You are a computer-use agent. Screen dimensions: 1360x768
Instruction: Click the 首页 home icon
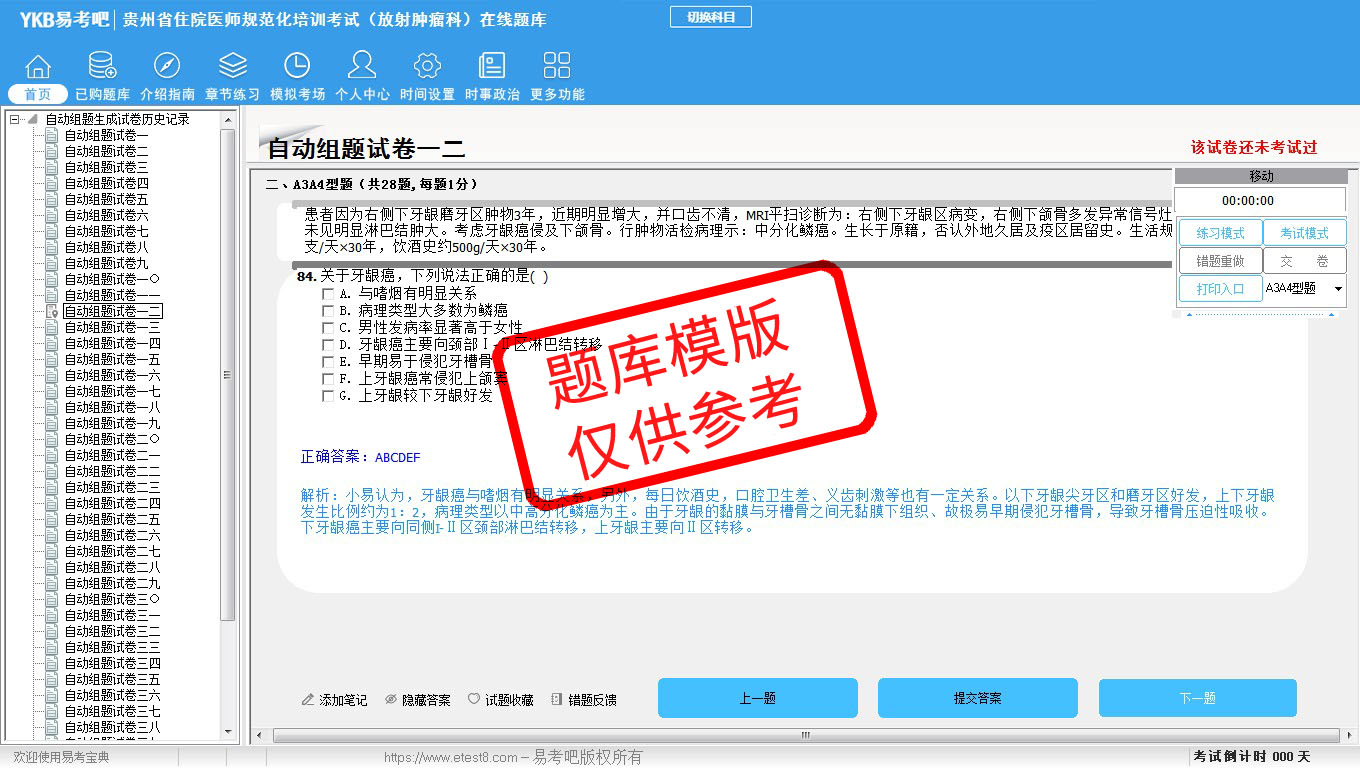pyautogui.click(x=38, y=67)
